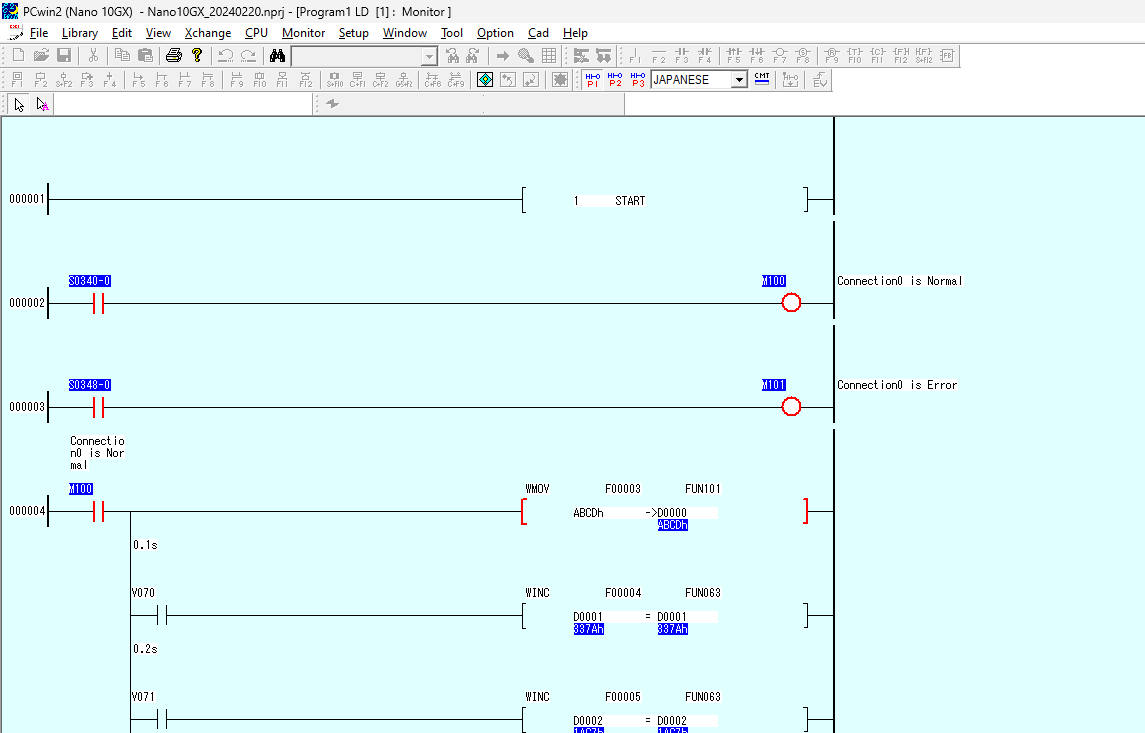
Task: Click the C+F9 icon in second row
Action: click(456, 80)
